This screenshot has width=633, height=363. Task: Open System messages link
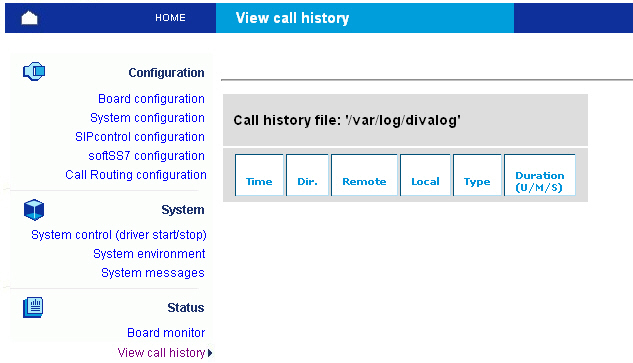tap(153, 273)
